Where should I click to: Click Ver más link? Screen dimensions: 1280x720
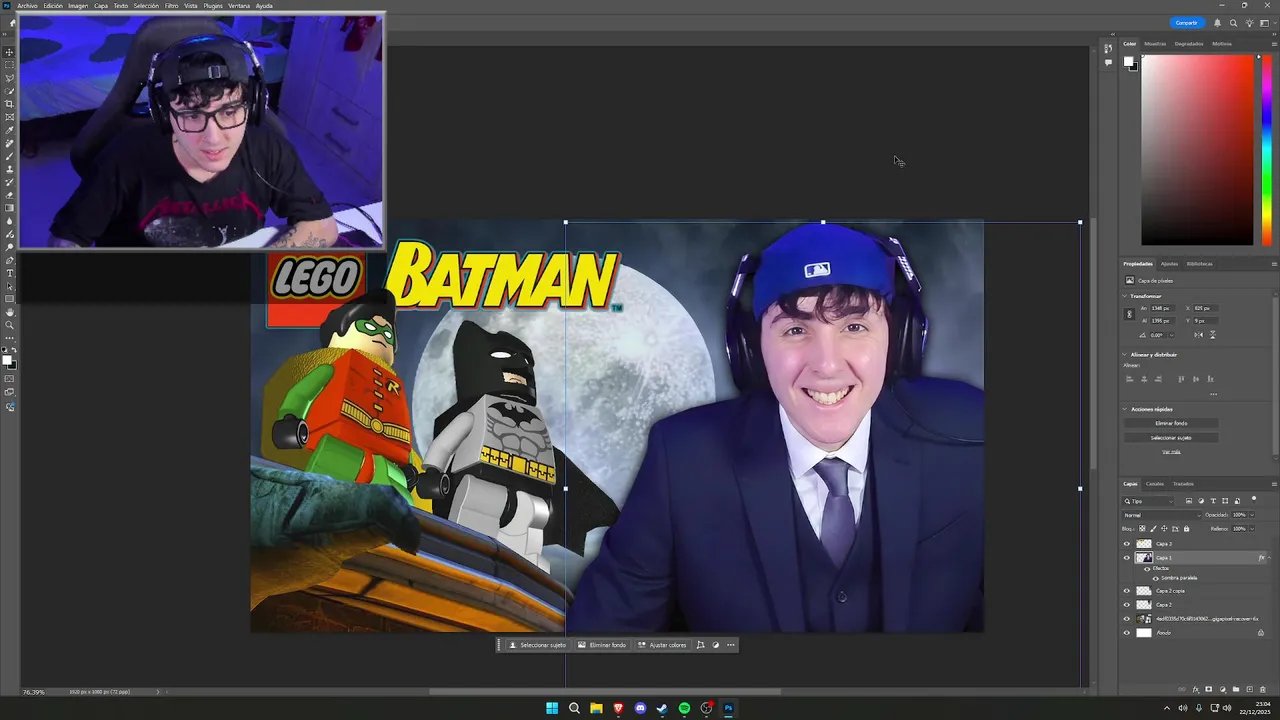click(x=1171, y=452)
